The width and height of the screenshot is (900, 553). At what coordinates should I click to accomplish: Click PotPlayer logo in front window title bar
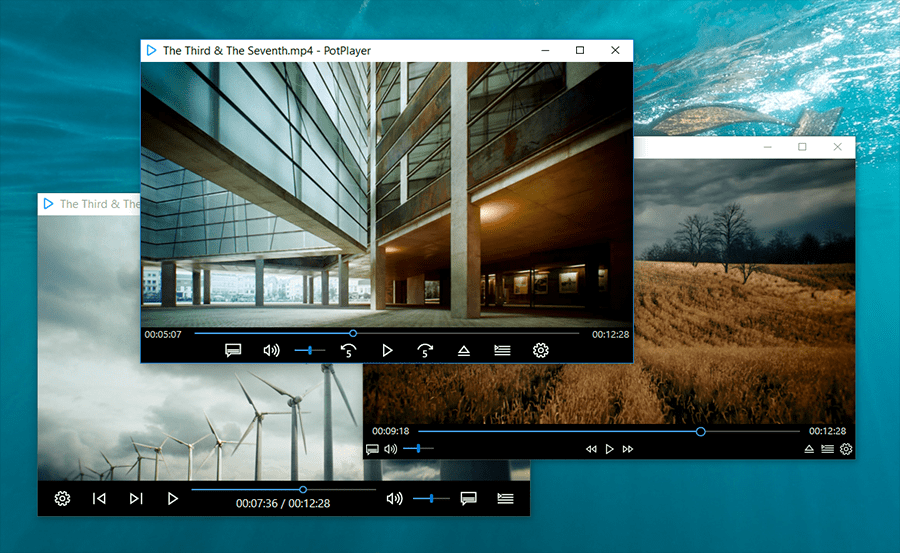click(151, 50)
